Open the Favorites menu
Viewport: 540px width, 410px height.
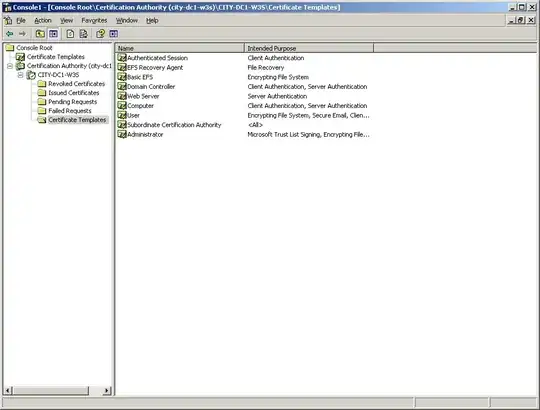(x=94, y=21)
